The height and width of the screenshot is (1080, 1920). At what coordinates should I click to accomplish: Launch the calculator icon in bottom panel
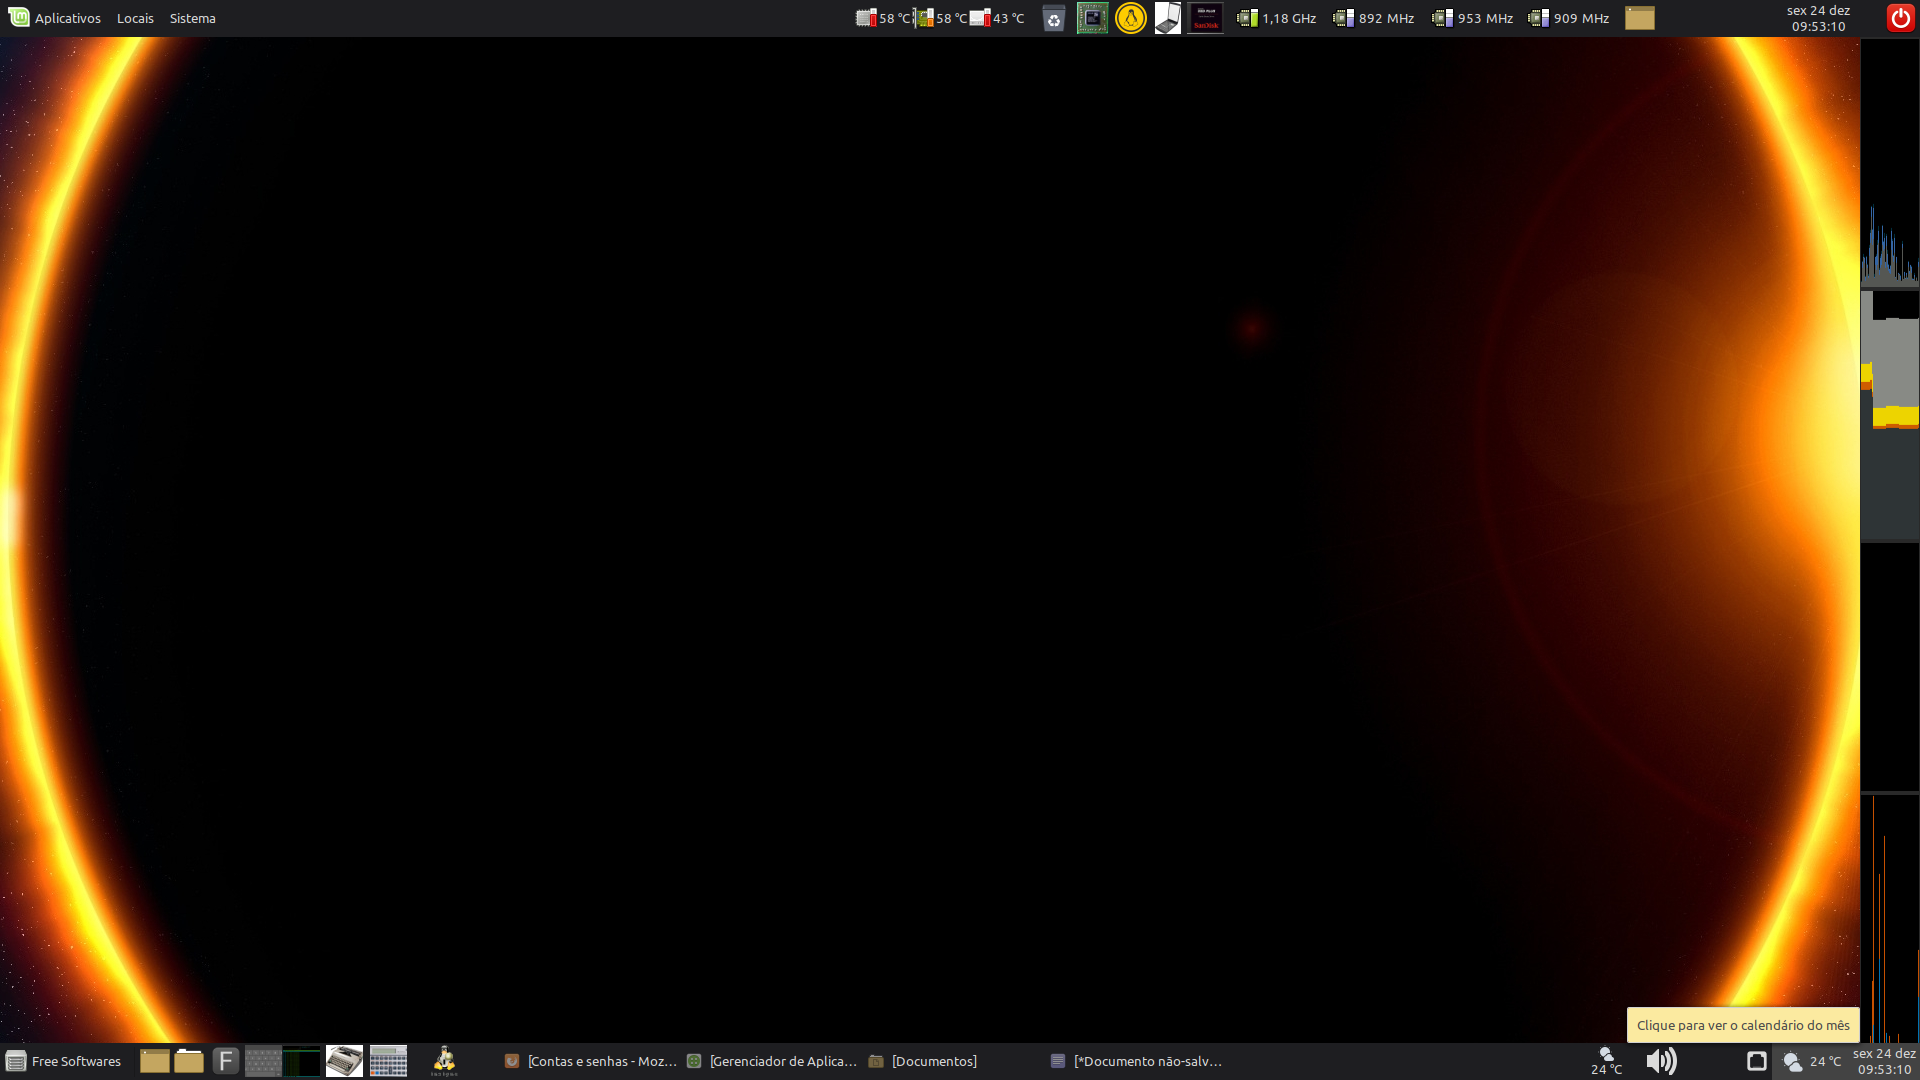[388, 1061]
